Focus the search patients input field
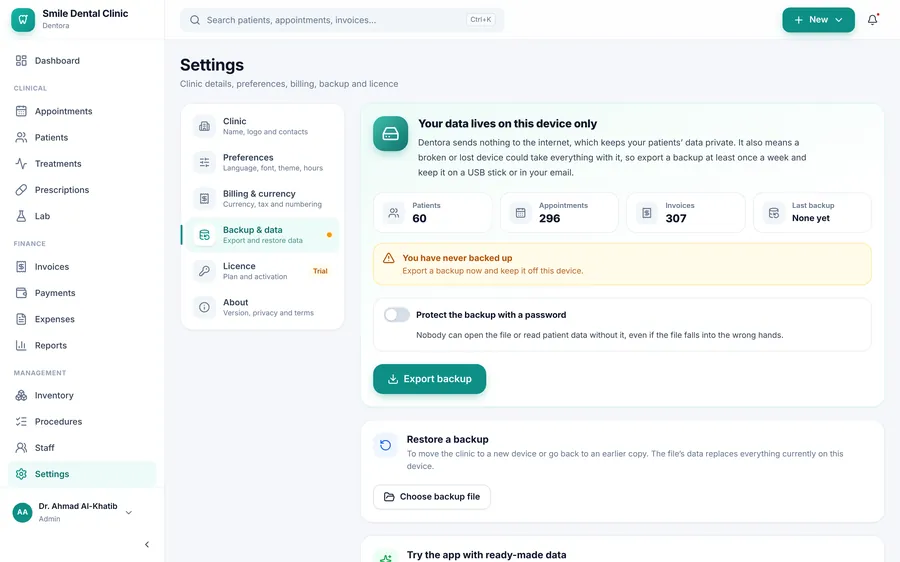The height and width of the screenshot is (562, 900). pyautogui.click(x=342, y=20)
